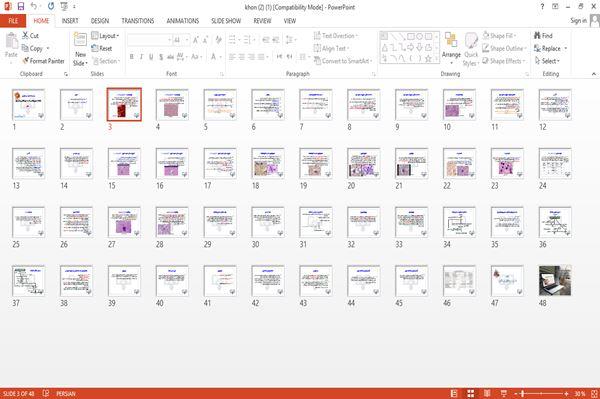The height and width of the screenshot is (399, 600).
Task: Expand the Select dropdown
Action: tap(547, 61)
